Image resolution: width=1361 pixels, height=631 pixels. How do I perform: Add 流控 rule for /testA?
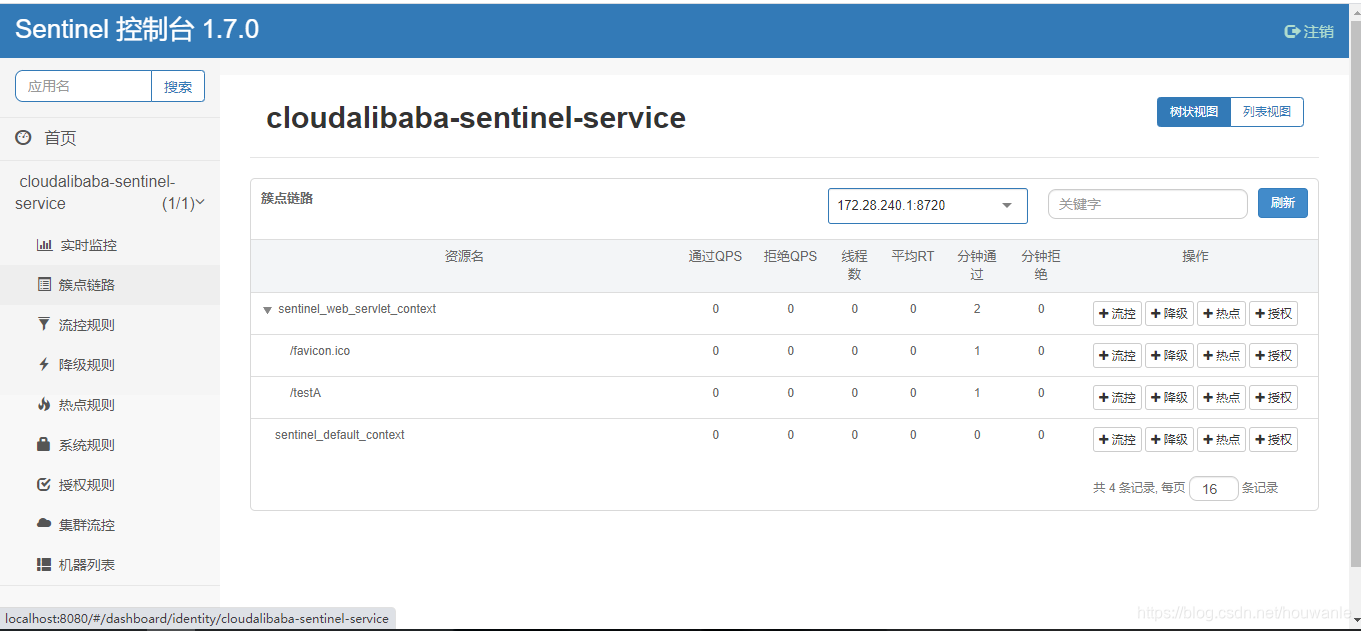click(1117, 398)
